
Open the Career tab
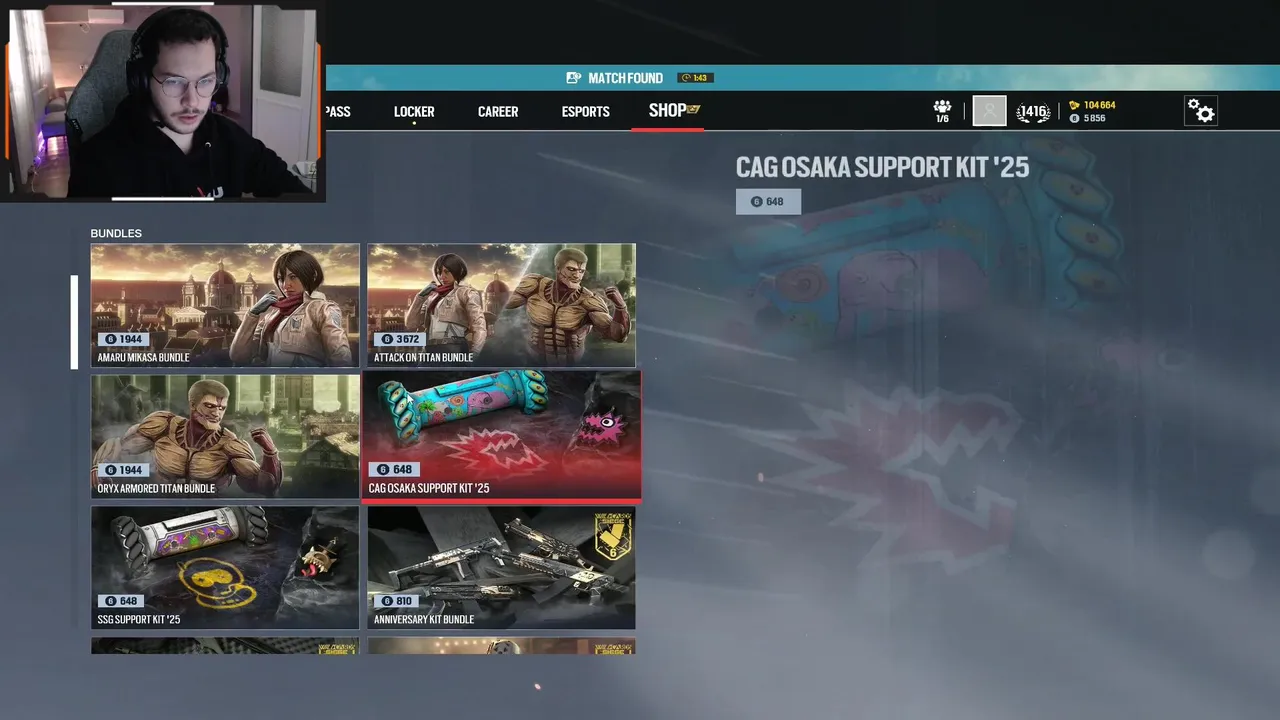[x=498, y=111]
